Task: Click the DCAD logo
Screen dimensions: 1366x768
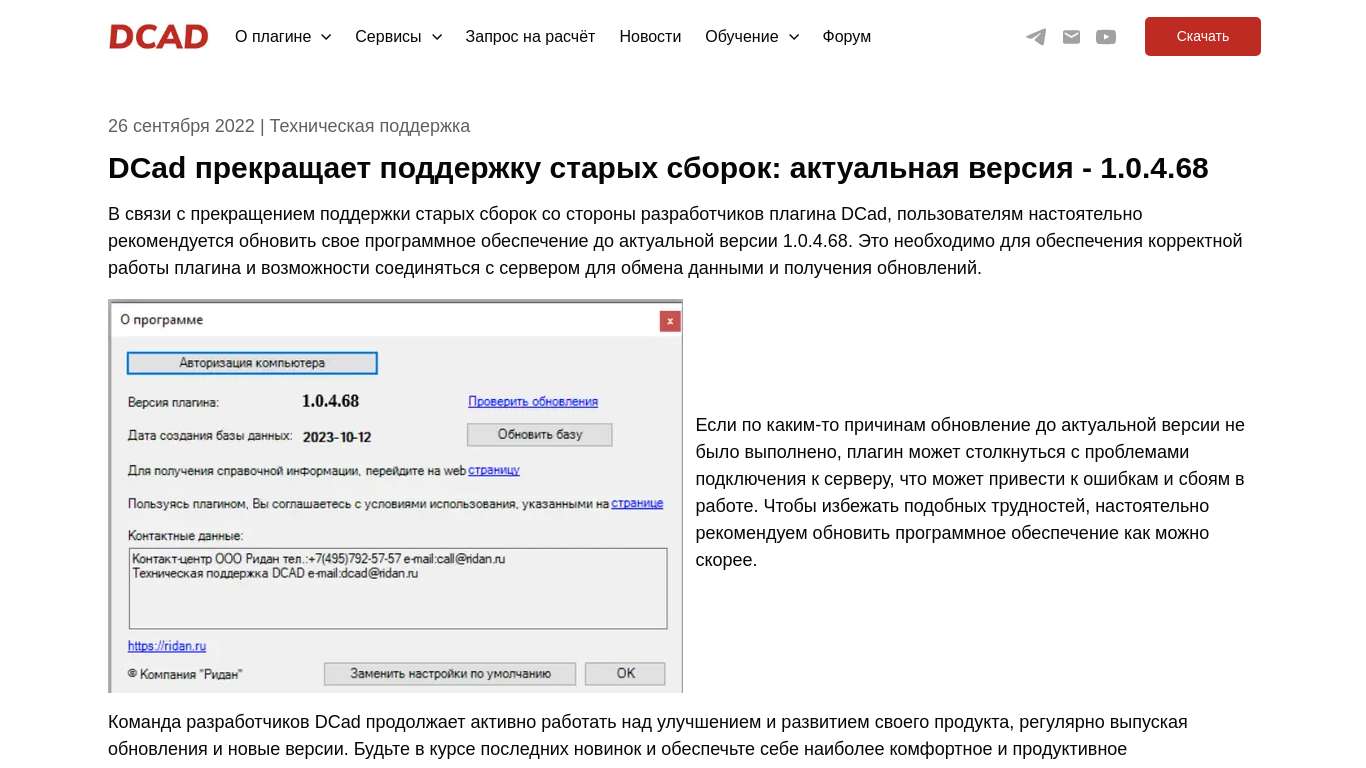Action: click(158, 36)
